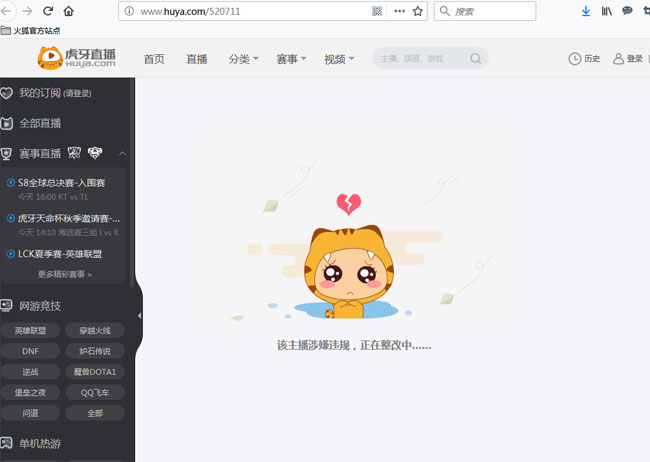
Task: Open the browser library icon
Action: (606, 11)
